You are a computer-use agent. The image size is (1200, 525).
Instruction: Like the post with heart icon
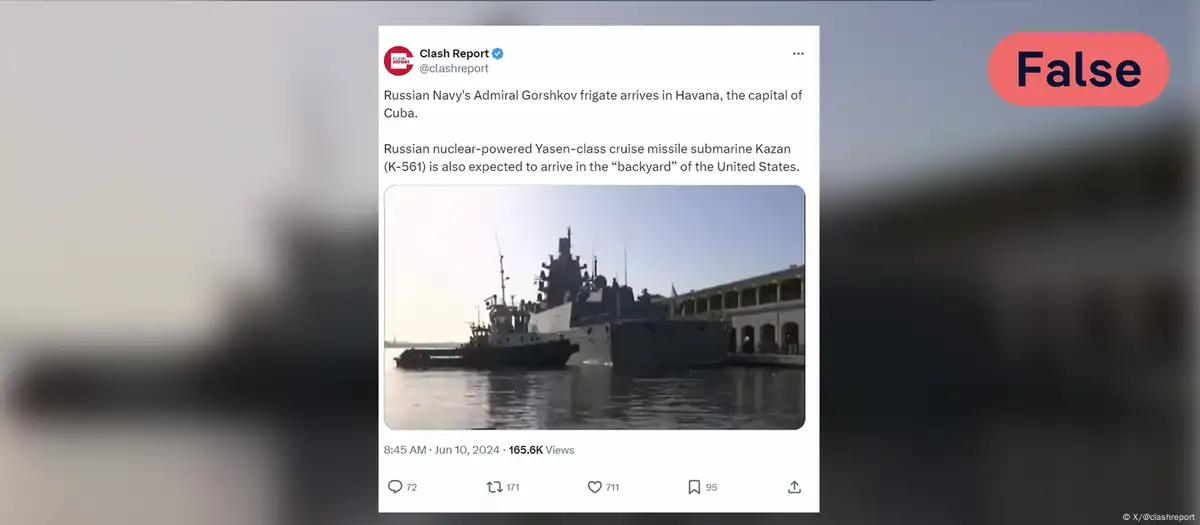[594, 487]
